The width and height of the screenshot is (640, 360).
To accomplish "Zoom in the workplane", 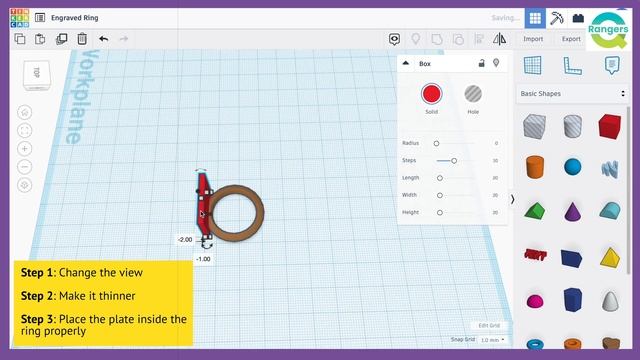I will click(x=24, y=149).
